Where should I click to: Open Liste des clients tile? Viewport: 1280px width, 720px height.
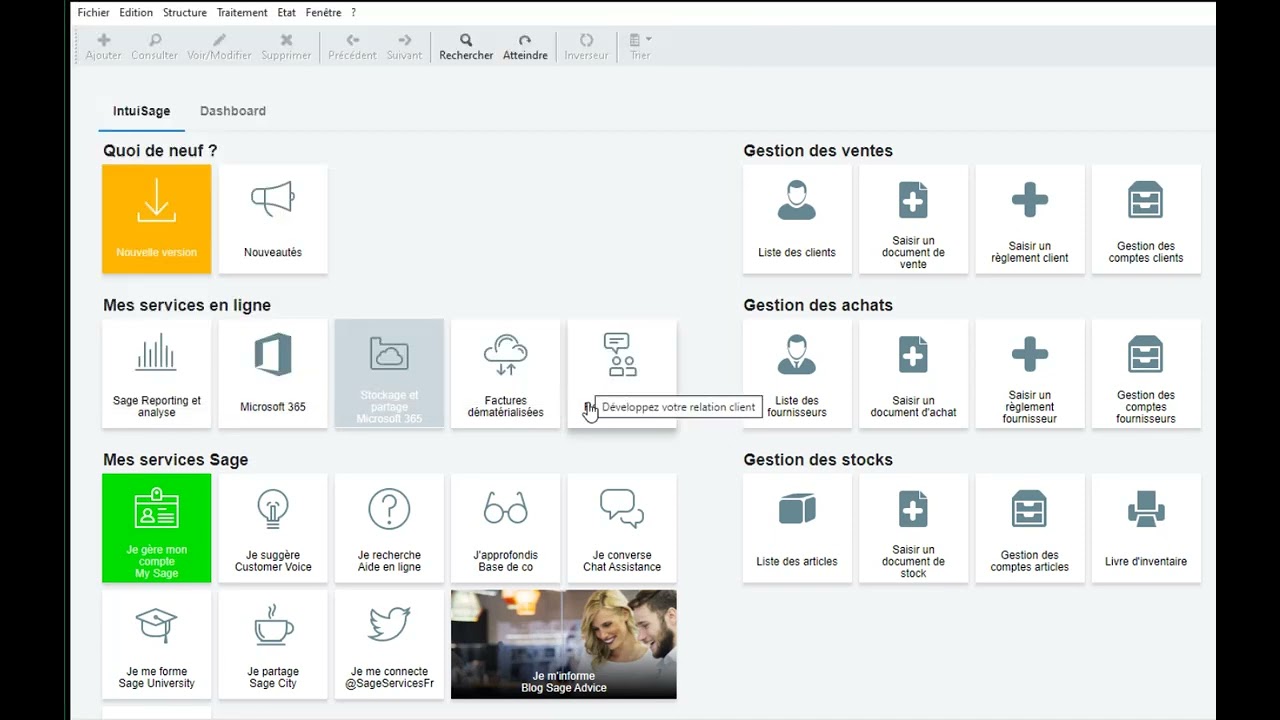(797, 219)
